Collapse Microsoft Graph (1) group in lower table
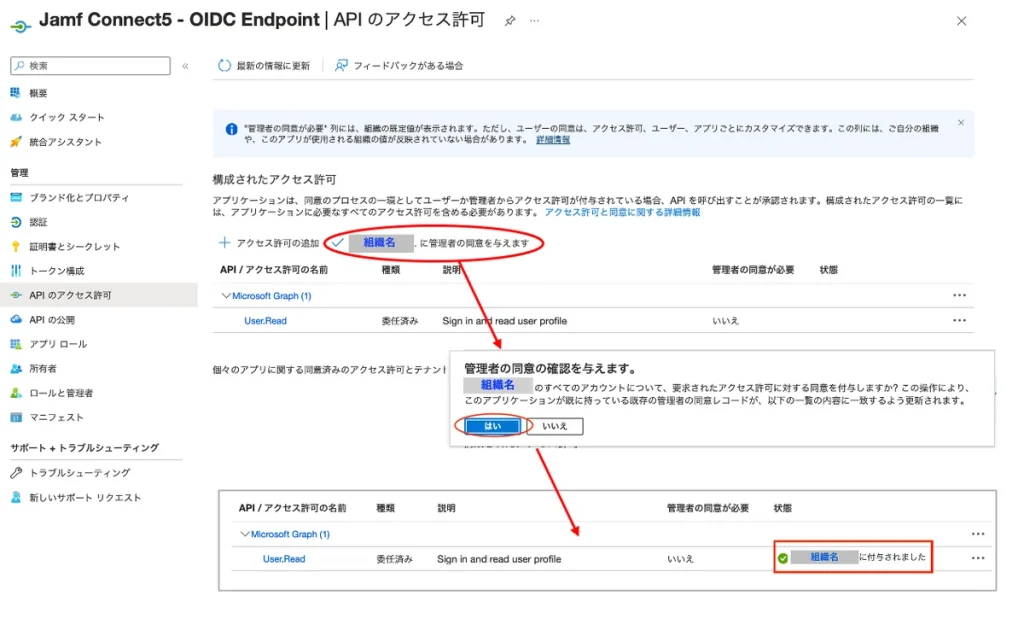1024x619 pixels. pos(245,534)
